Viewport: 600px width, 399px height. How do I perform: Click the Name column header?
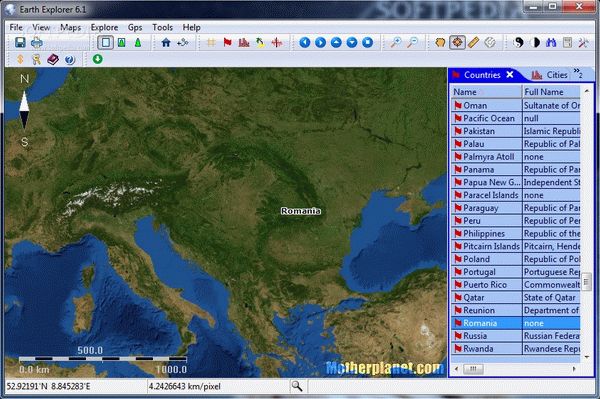486,92
